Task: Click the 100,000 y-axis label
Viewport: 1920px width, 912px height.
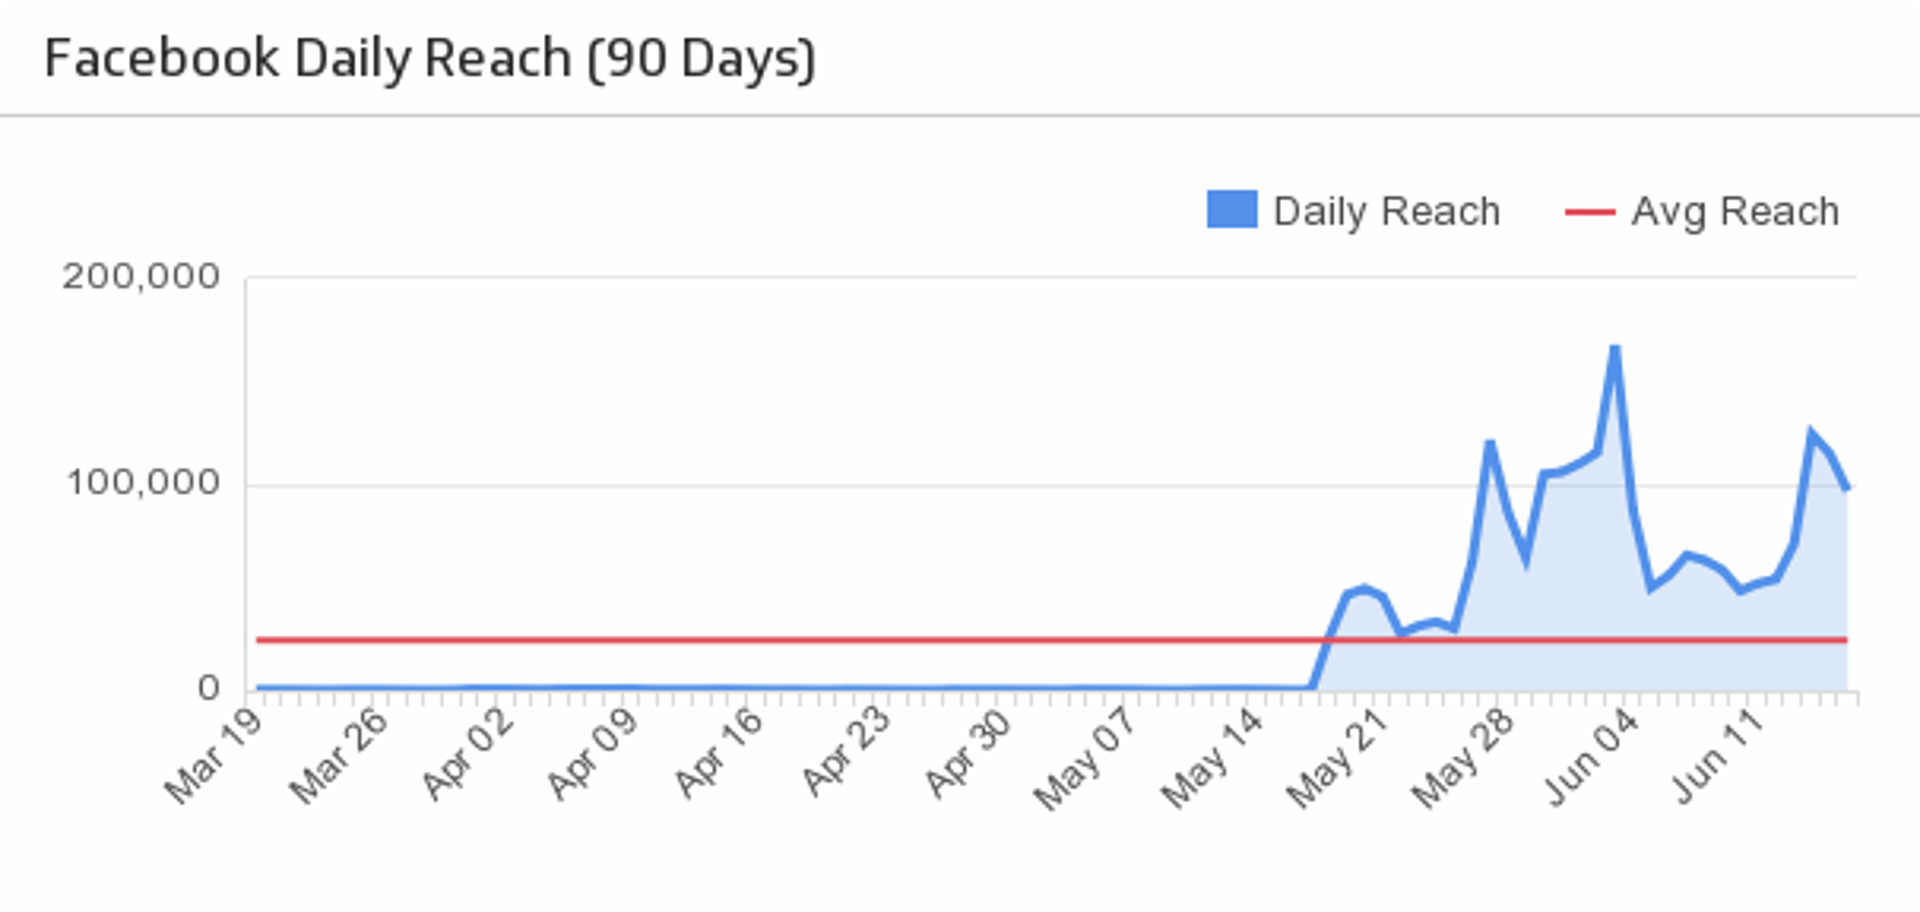Action: coord(142,483)
